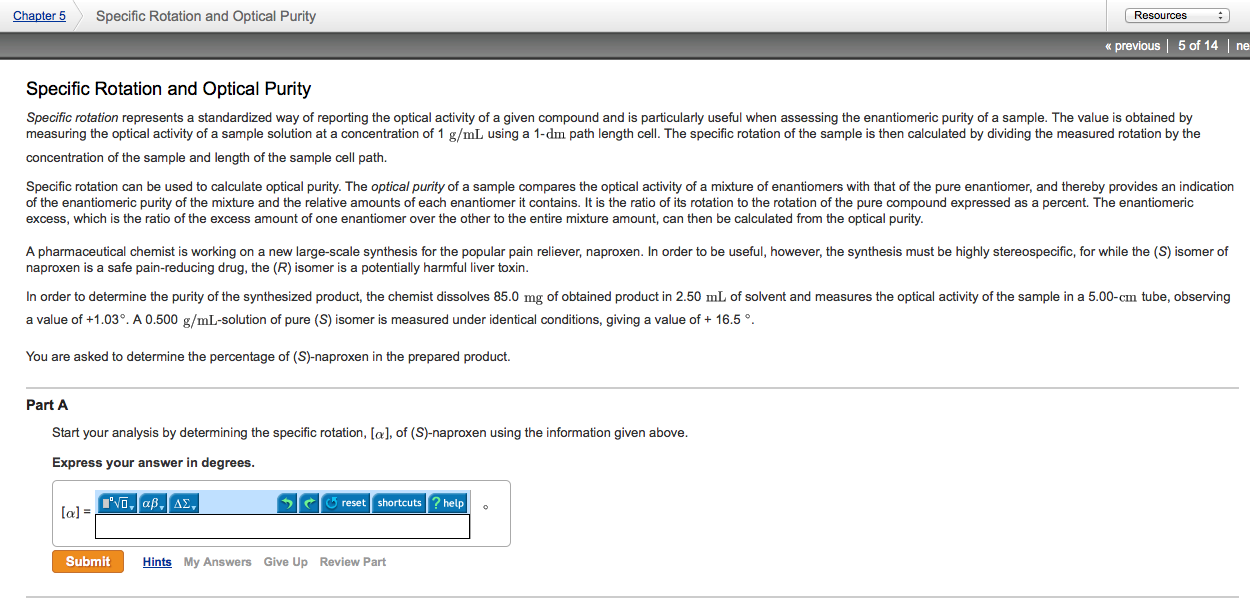
Task: Submit the Part A answer
Action: [88, 562]
